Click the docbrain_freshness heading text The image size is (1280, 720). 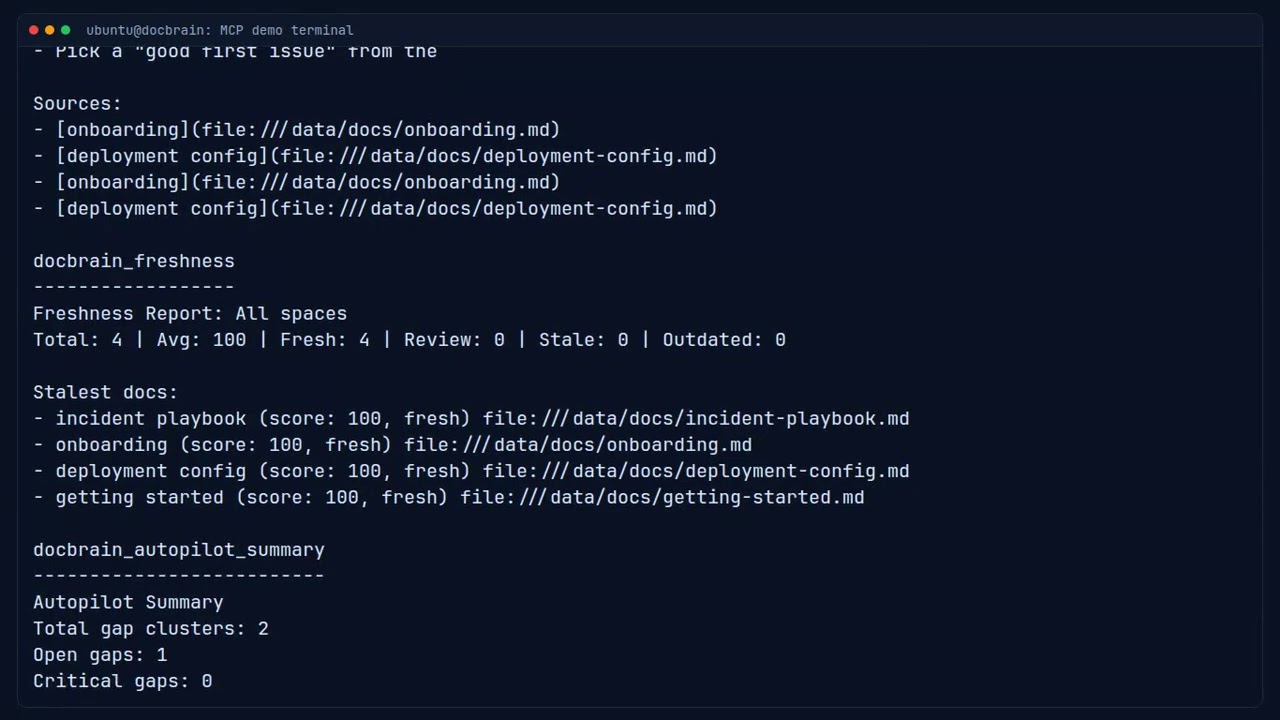click(134, 261)
